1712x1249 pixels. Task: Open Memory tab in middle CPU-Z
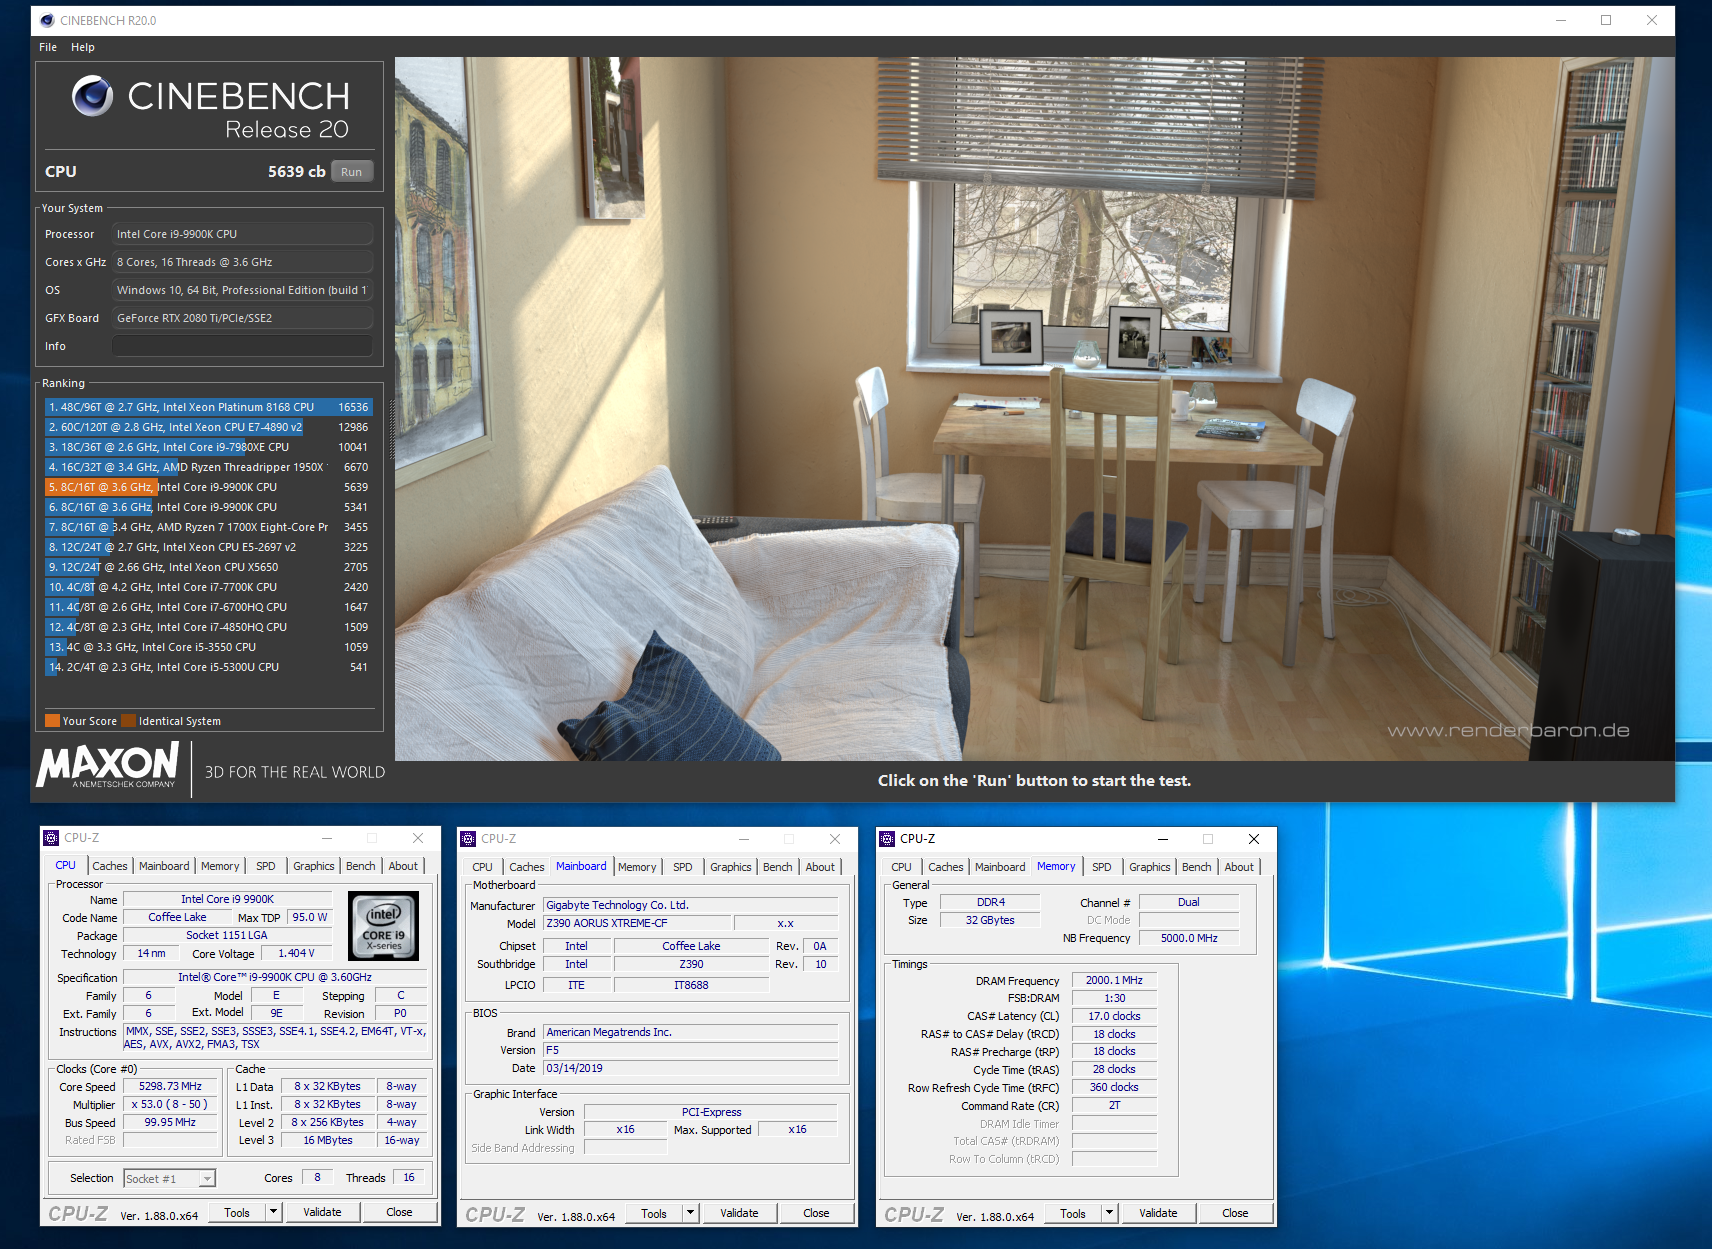click(x=637, y=867)
